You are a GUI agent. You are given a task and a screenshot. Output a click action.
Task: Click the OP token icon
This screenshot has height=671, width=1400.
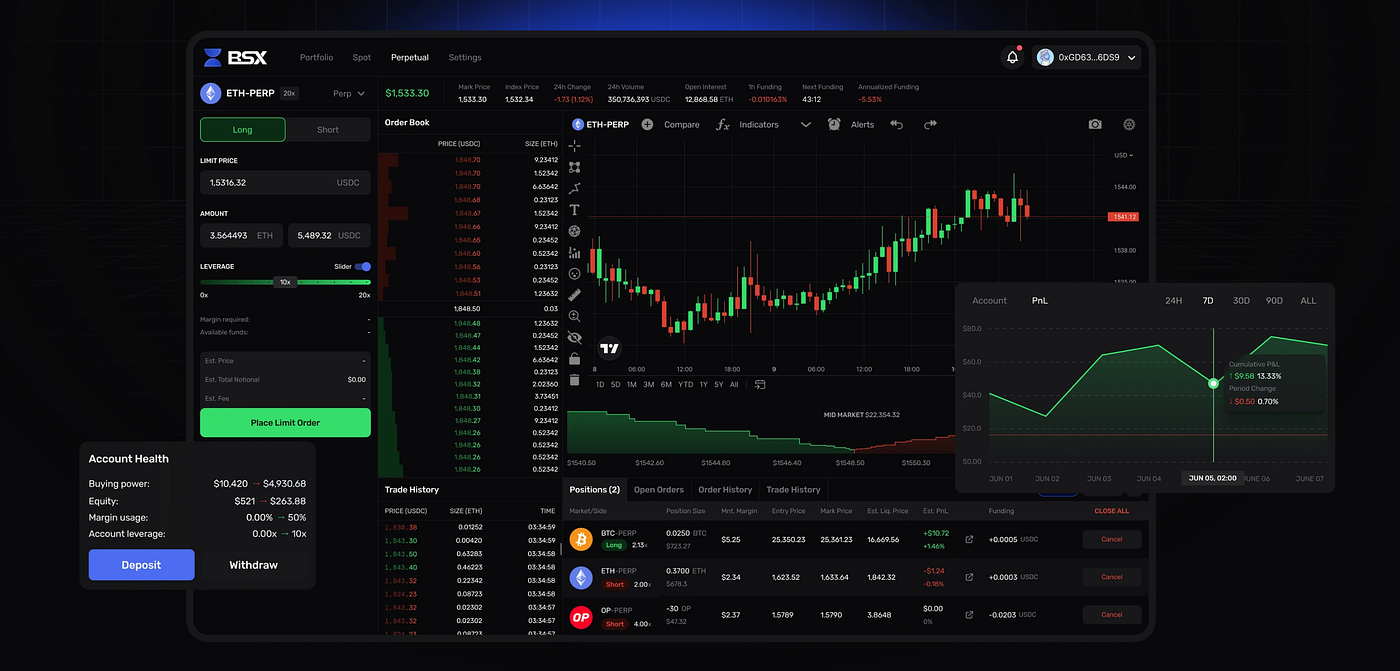tap(581, 617)
